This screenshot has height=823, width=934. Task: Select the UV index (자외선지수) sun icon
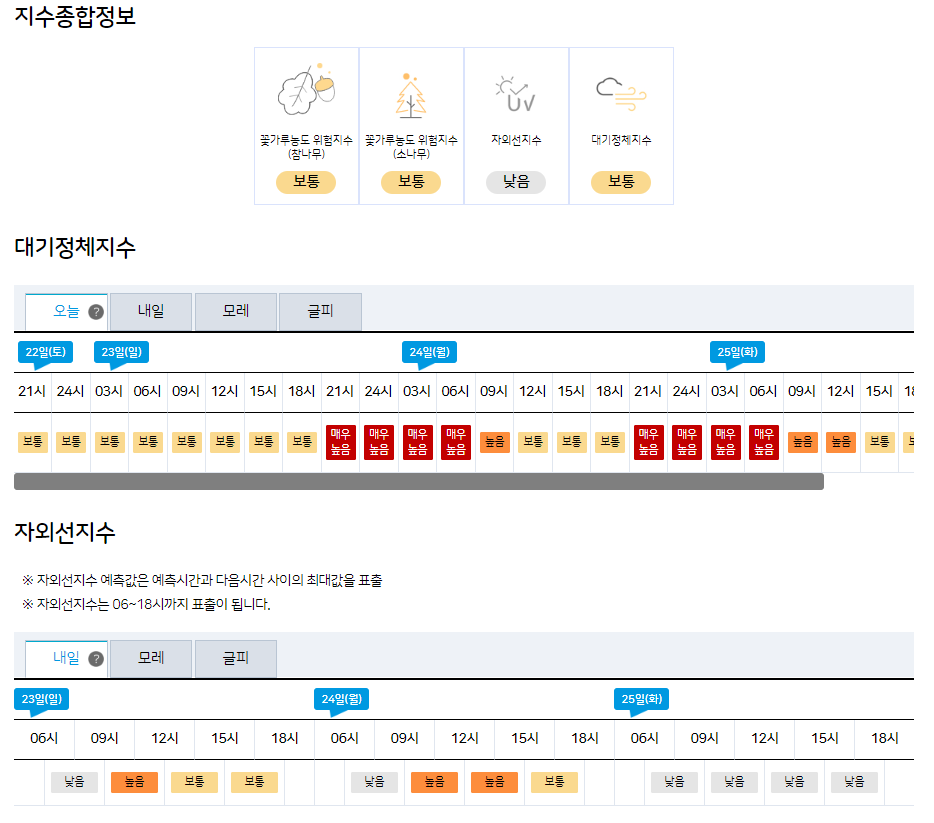coord(516,93)
